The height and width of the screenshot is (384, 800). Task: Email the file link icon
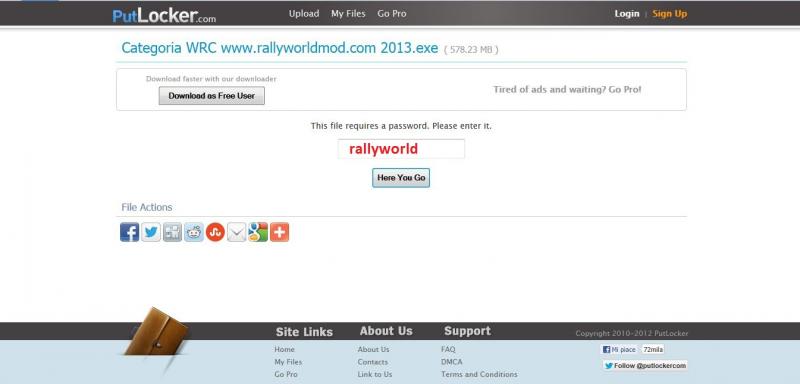(237, 232)
